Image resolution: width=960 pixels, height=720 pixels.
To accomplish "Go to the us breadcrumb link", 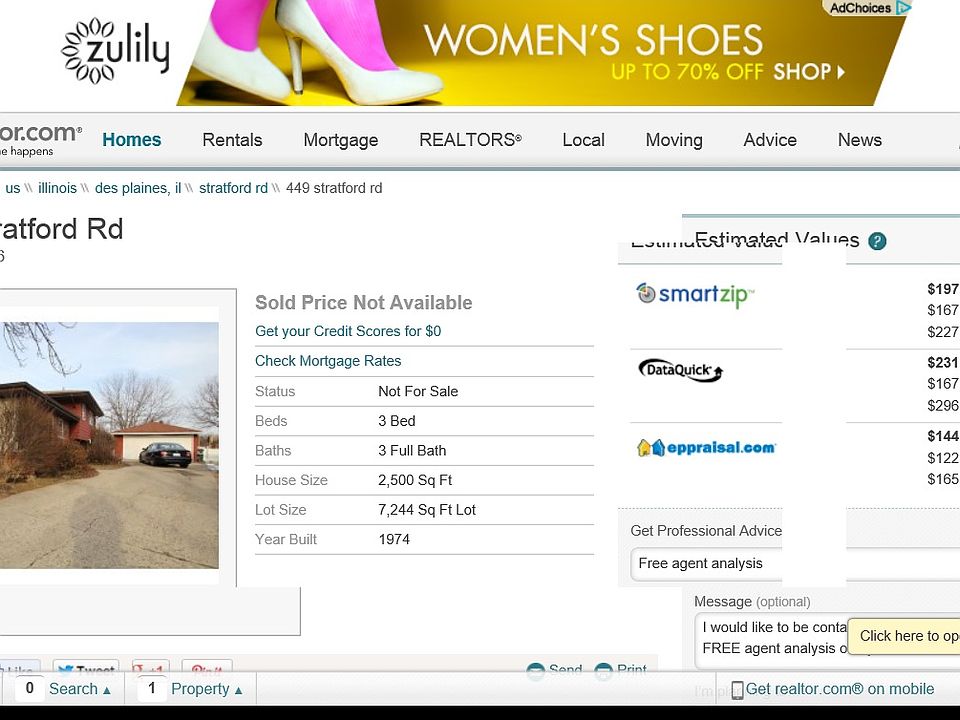I will (x=12, y=188).
